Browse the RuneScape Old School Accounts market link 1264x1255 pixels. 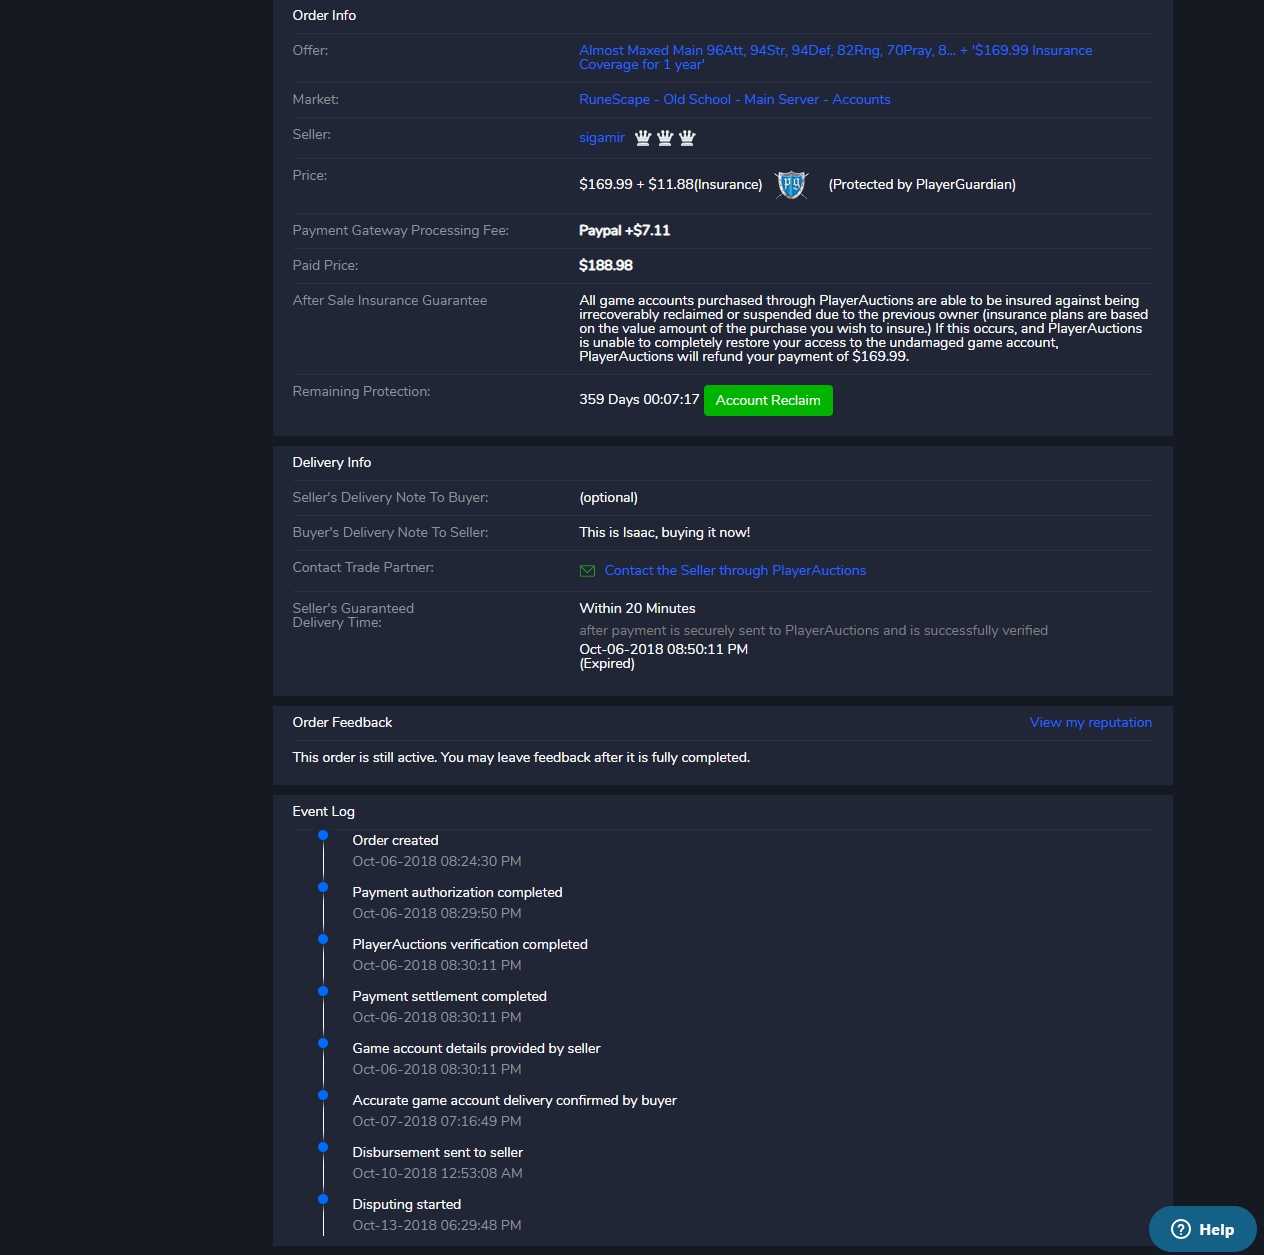[x=735, y=99]
